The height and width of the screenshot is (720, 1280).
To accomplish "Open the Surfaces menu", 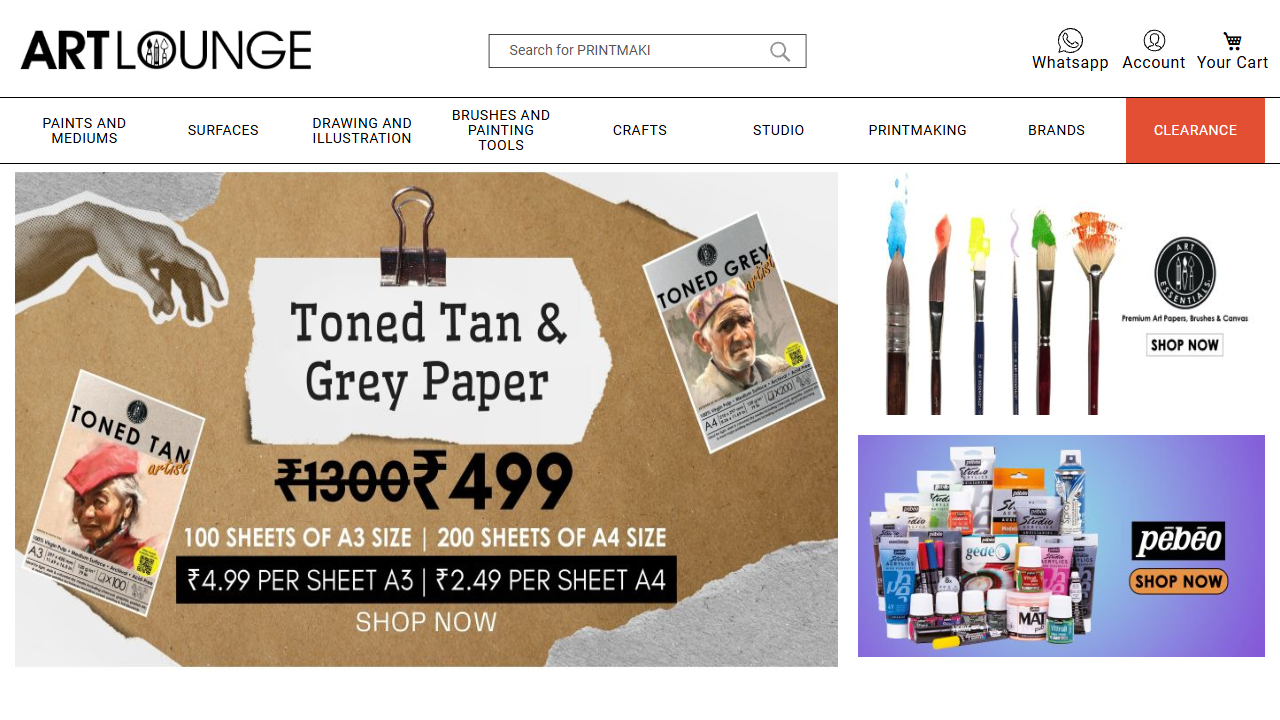I will (x=223, y=130).
